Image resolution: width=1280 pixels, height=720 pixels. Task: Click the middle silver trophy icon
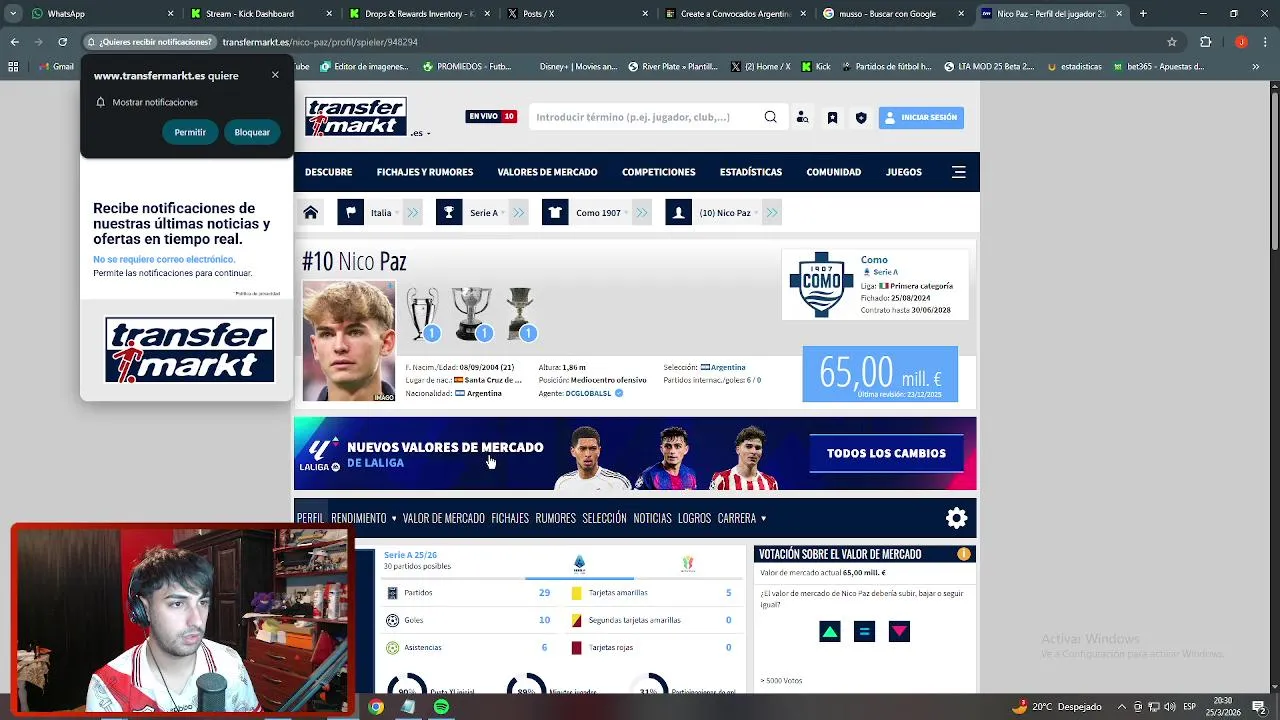(x=471, y=314)
